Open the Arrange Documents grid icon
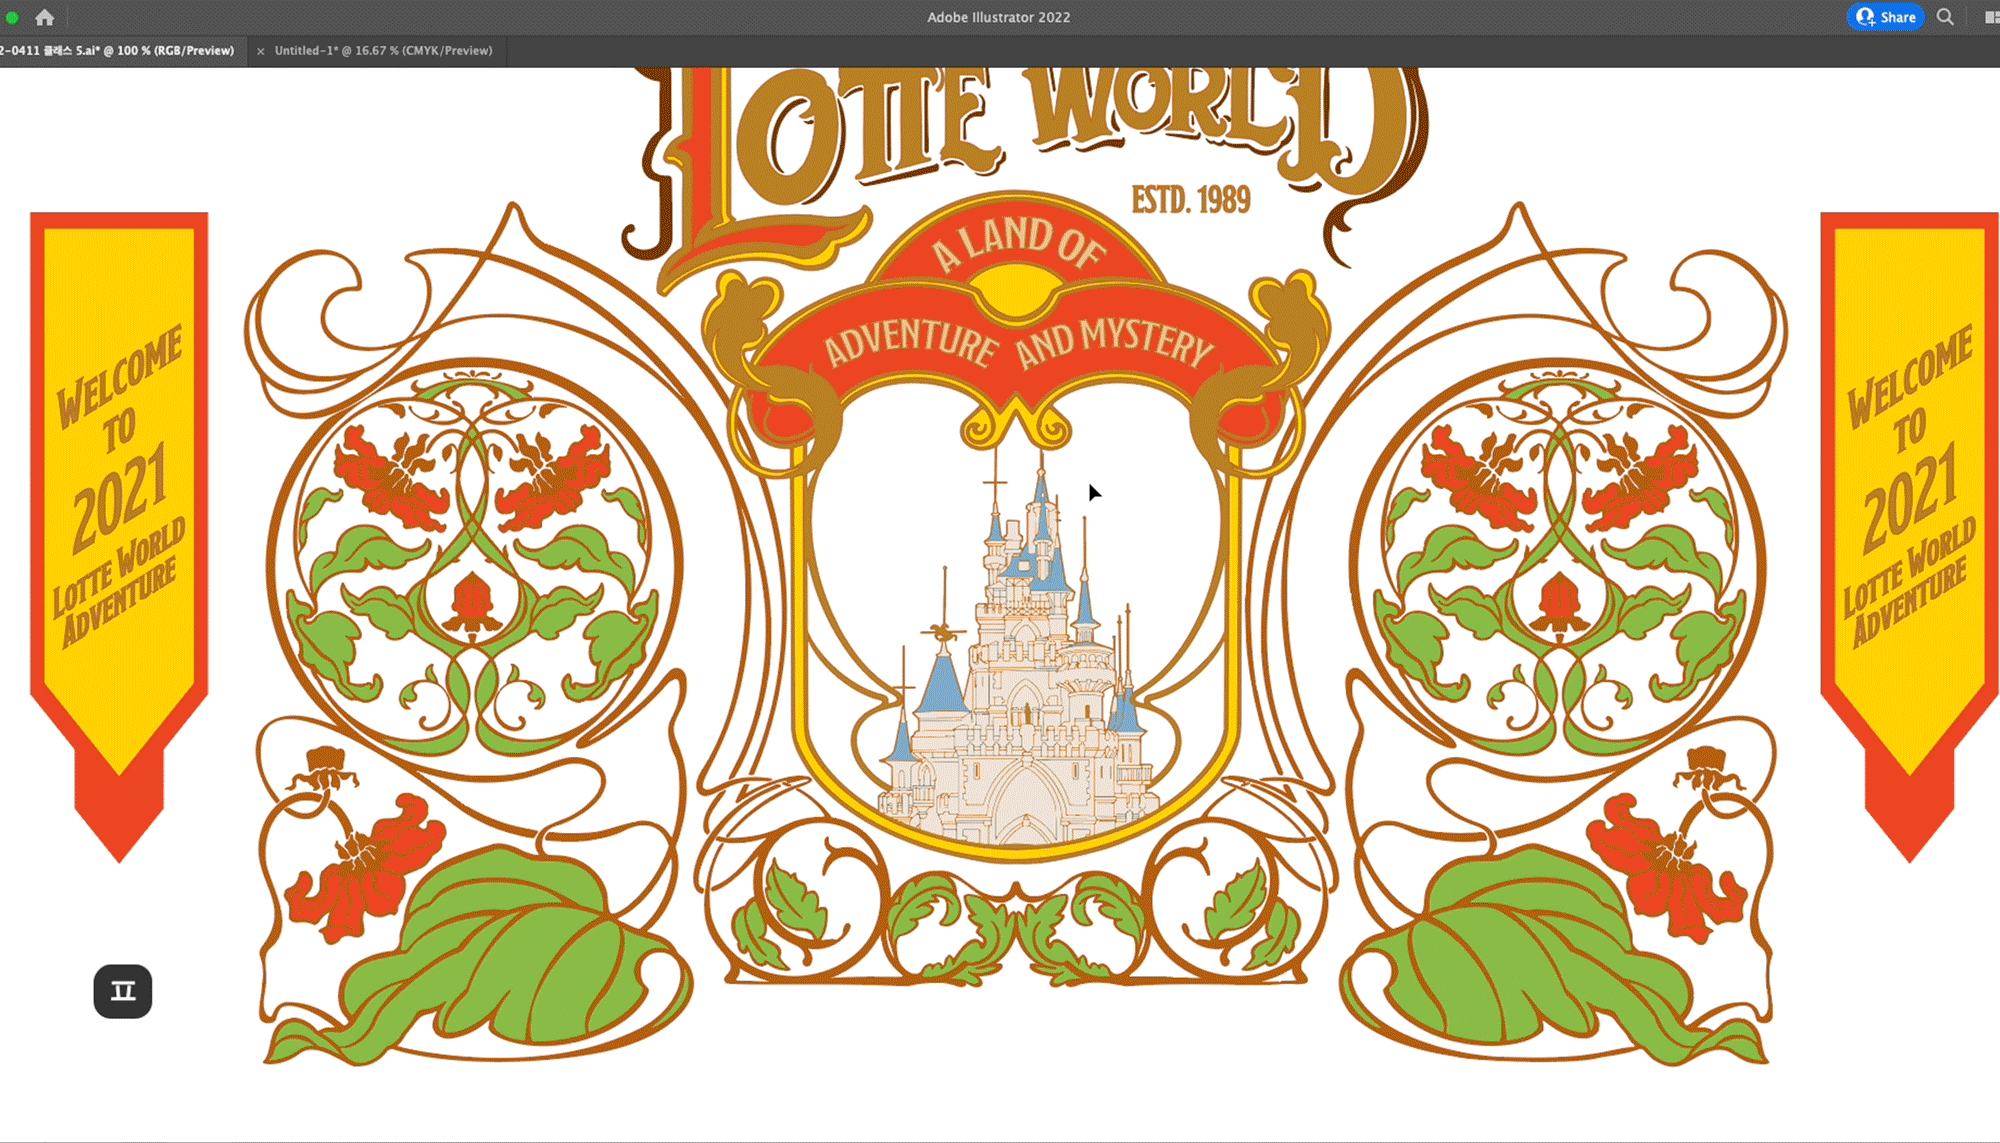Viewport: 2000px width, 1143px height. [x=1991, y=17]
